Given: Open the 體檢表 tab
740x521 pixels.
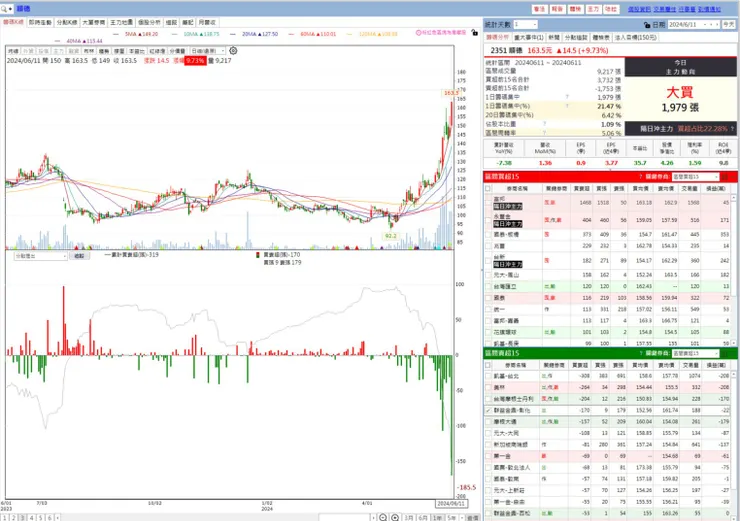Looking at the screenshot, I should point(601,37).
